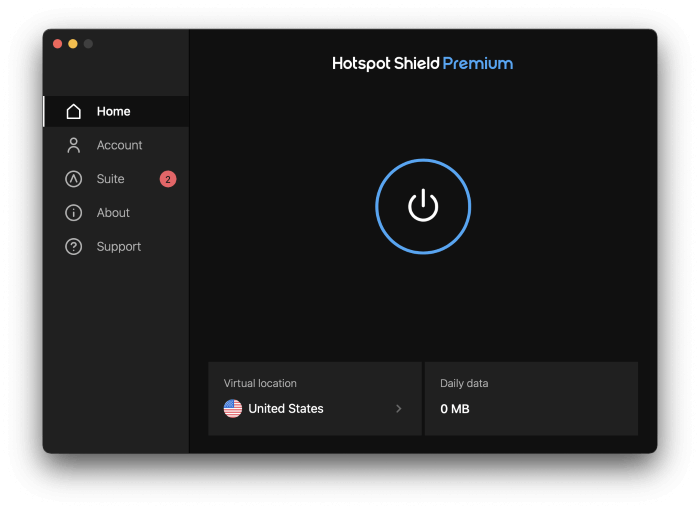This screenshot has width=700, height=510.
Task: Click the About info icon
Action: pos(74,213)
